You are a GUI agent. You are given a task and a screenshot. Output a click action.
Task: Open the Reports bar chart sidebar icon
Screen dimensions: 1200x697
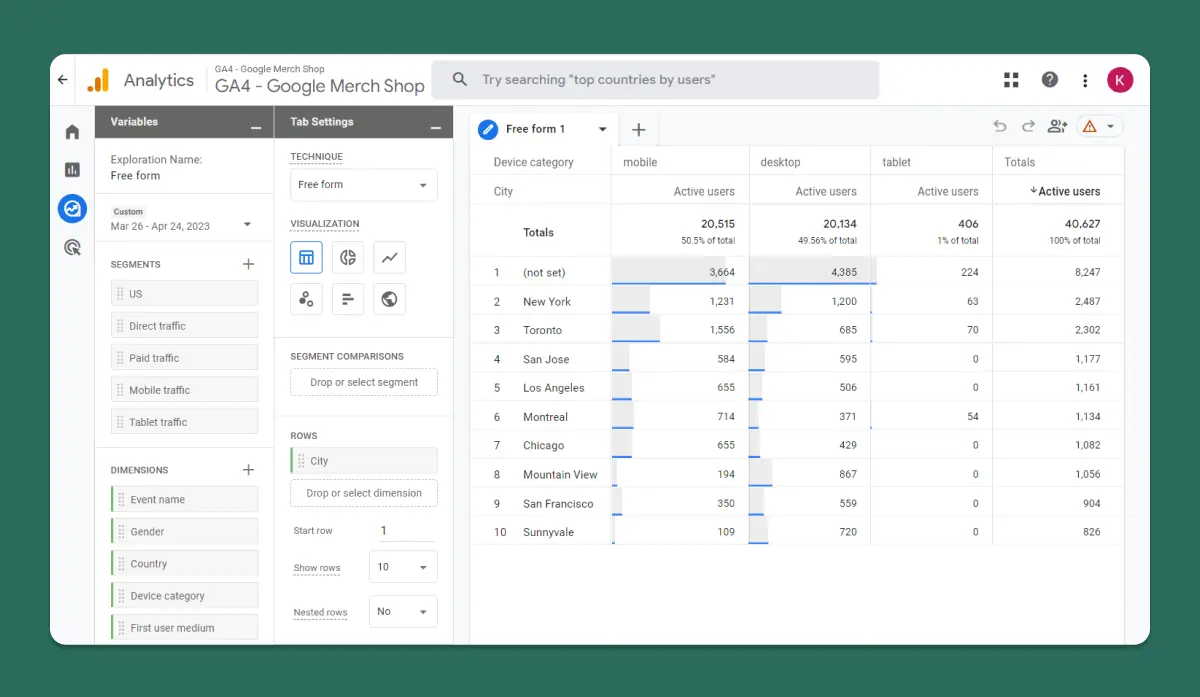click(72, 170)
